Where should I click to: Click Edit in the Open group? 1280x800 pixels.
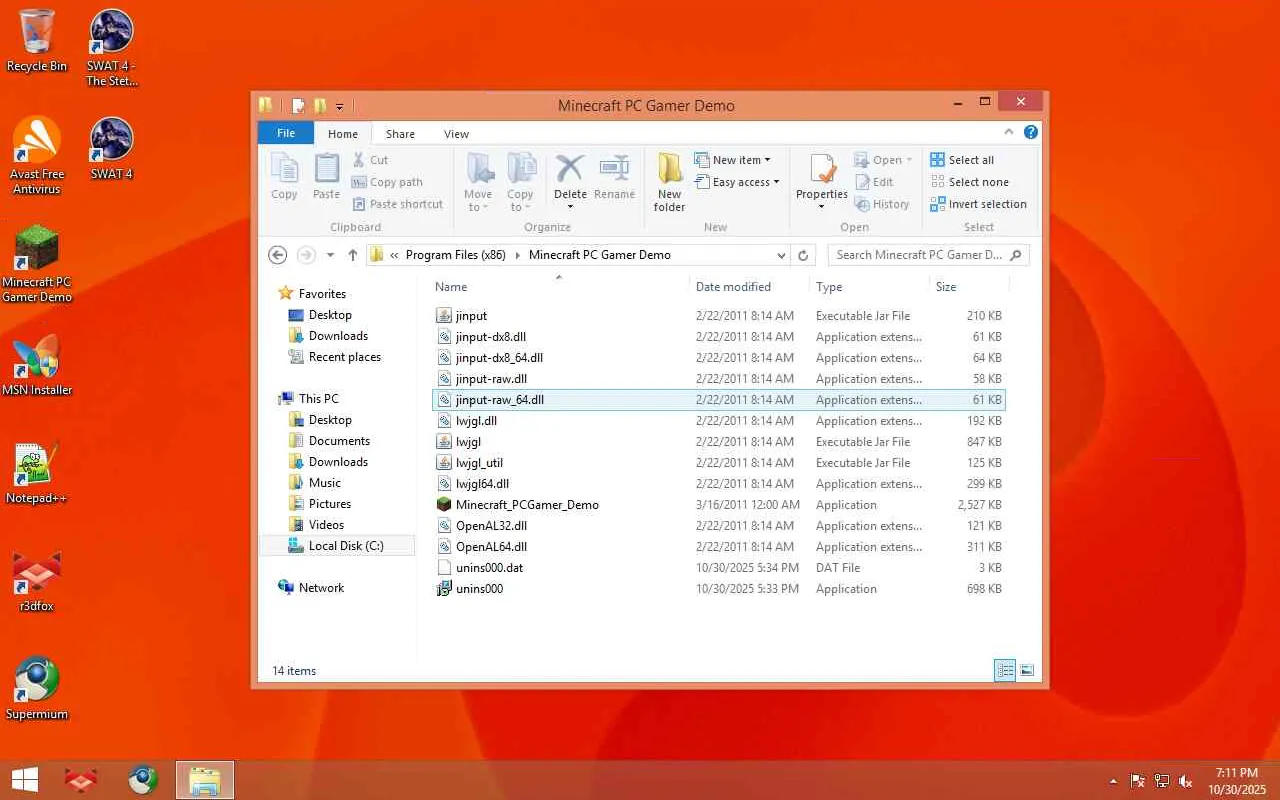click(x=874, y=182)
